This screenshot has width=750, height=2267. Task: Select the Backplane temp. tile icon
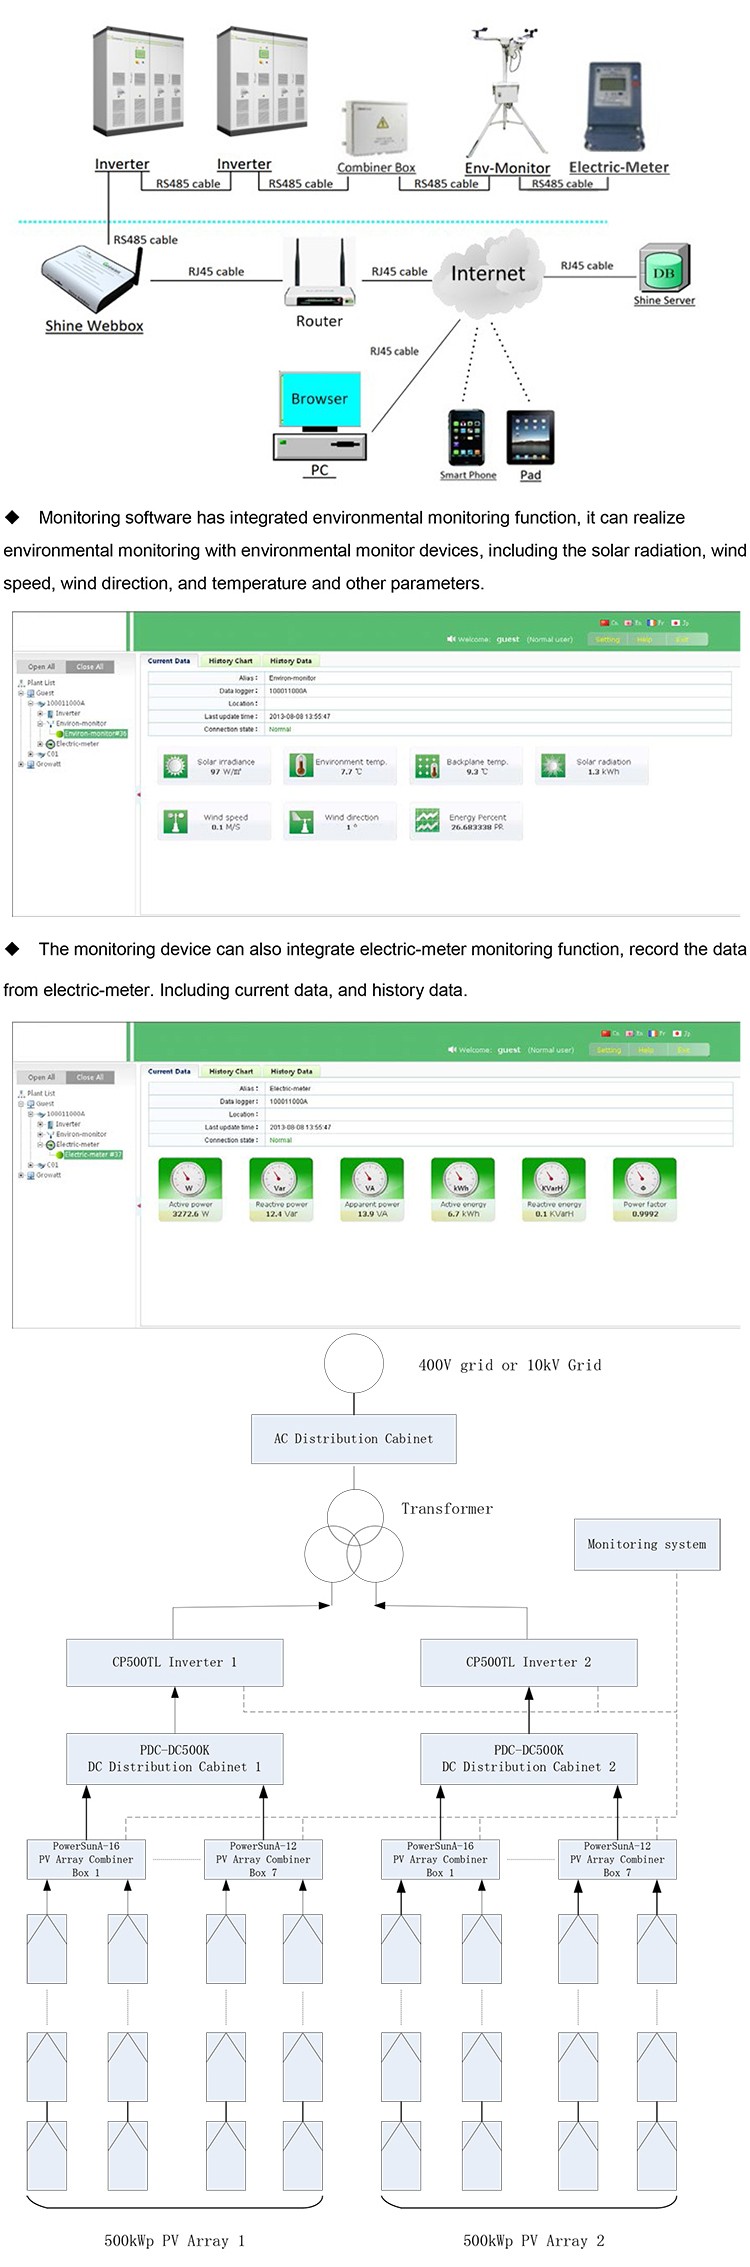[427, 766]
